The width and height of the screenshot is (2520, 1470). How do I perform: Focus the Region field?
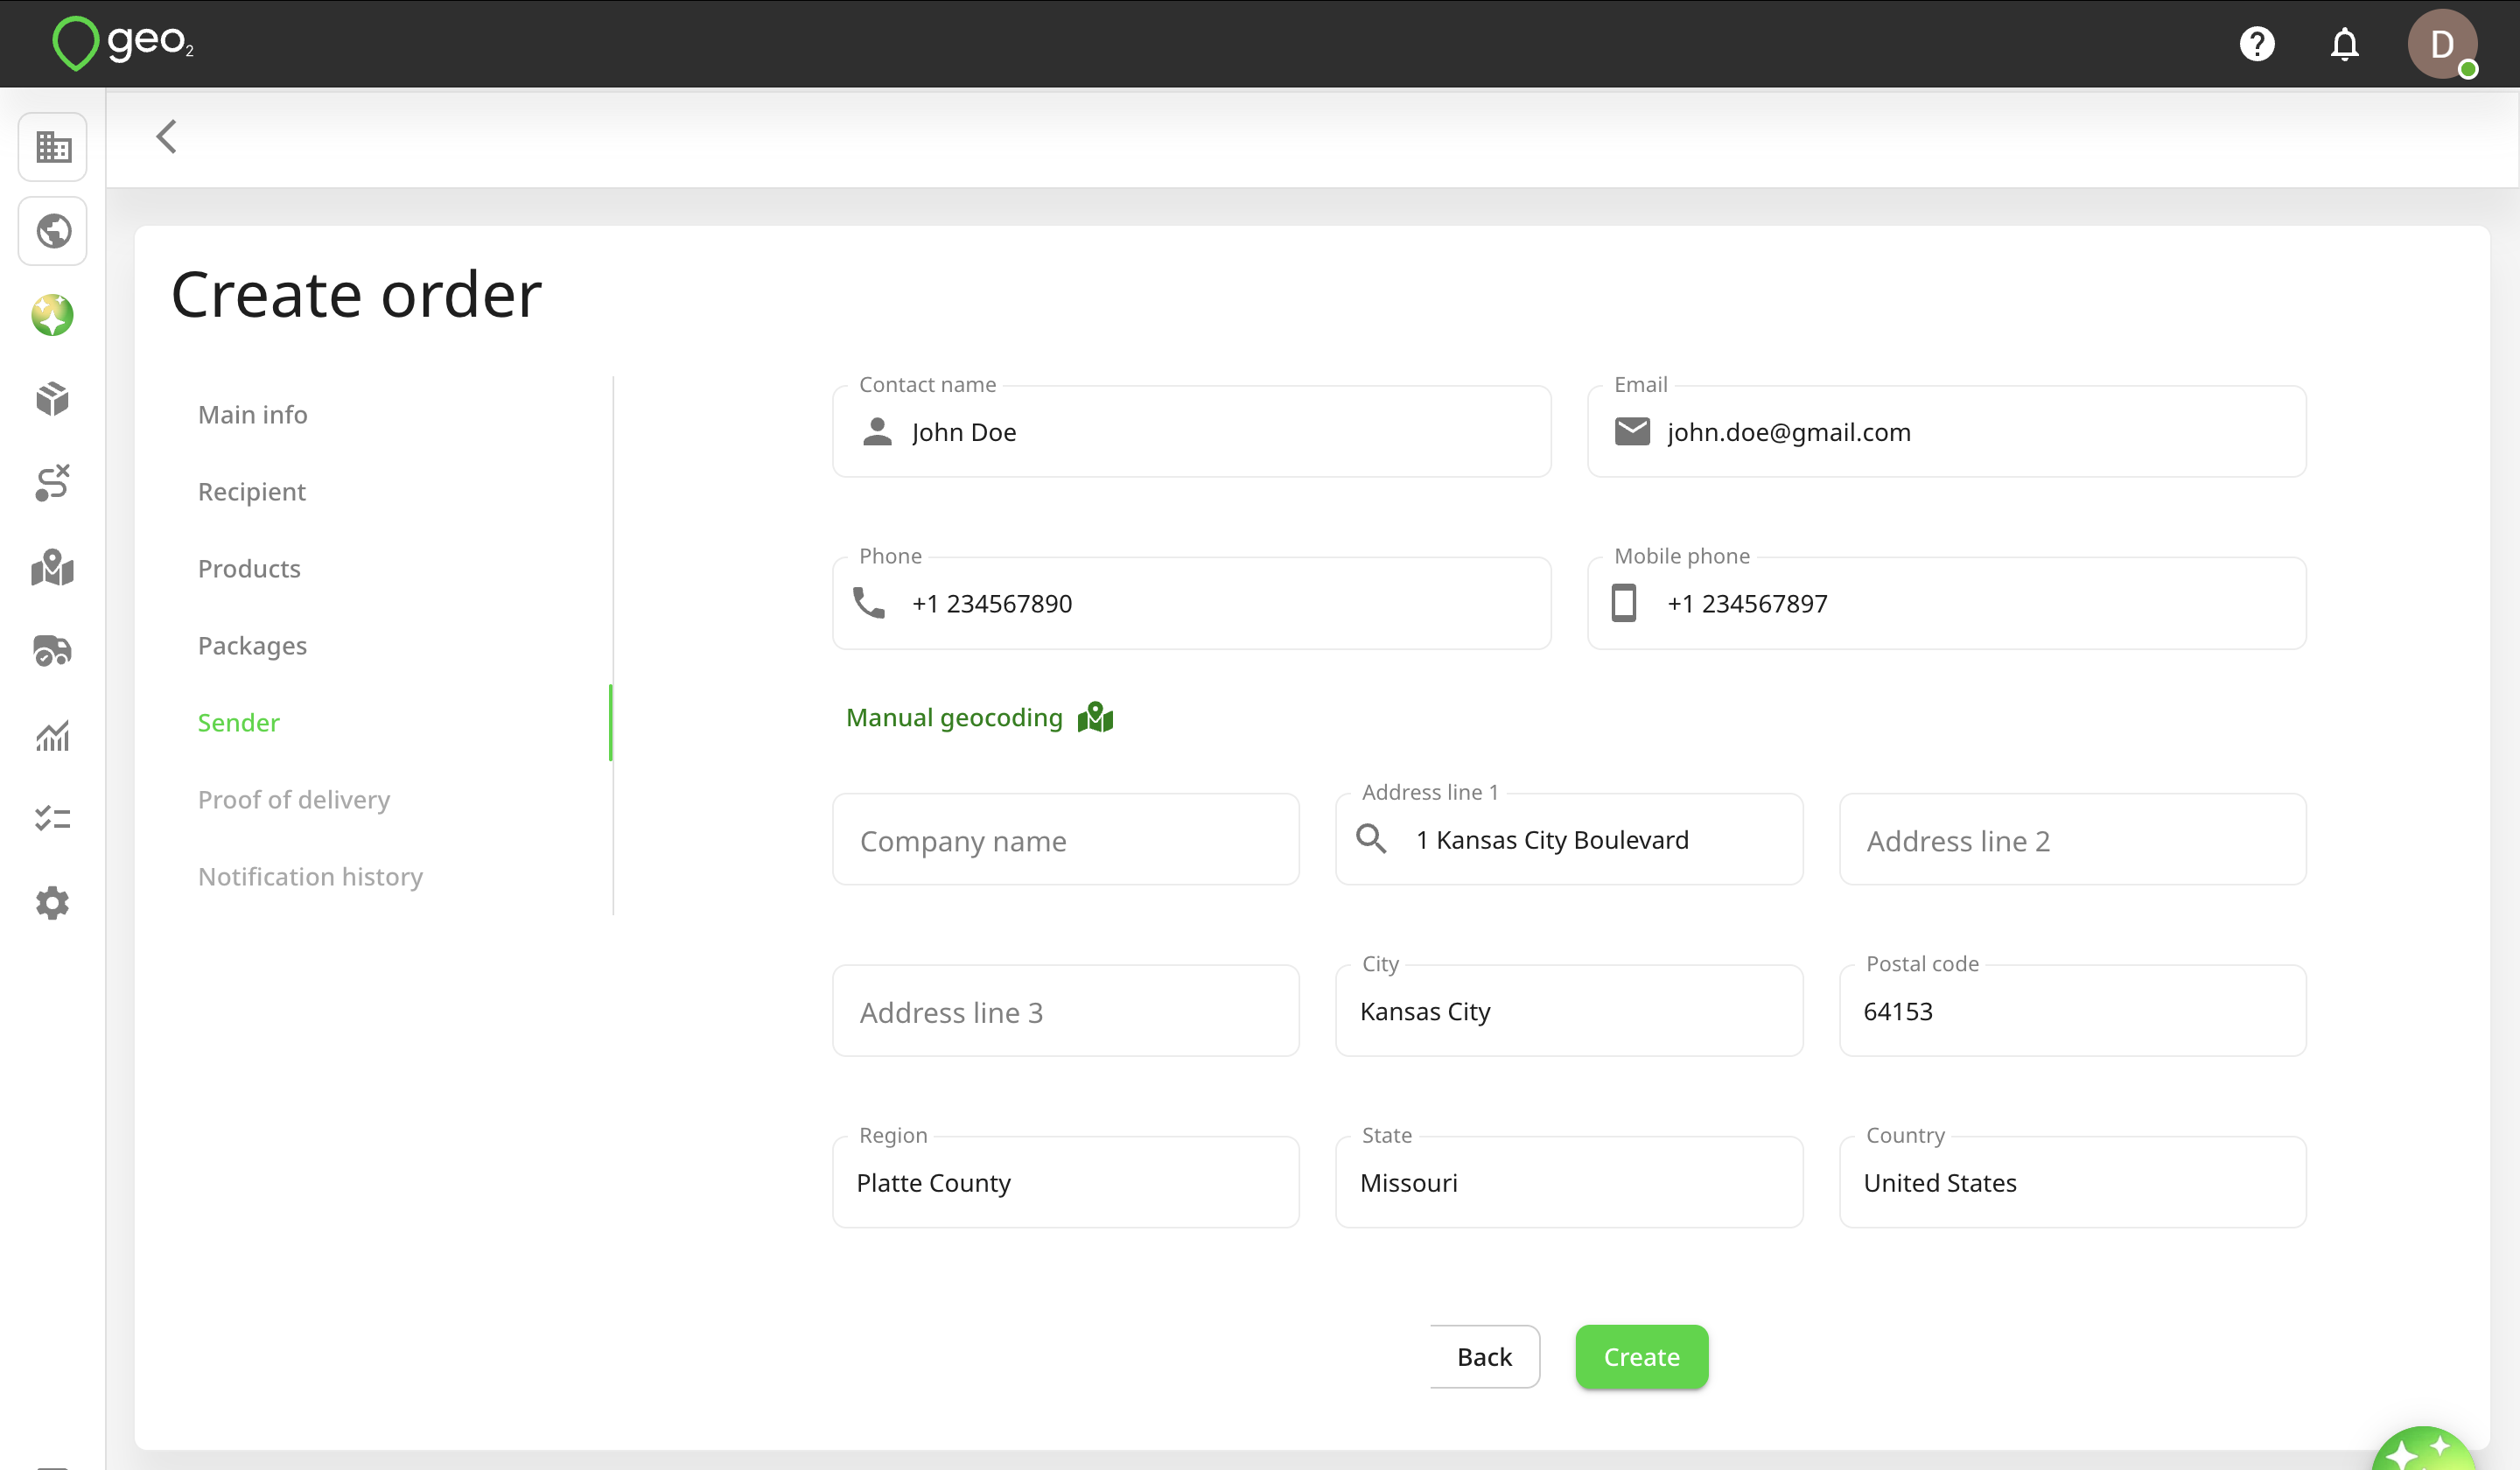(1066, 1182)
